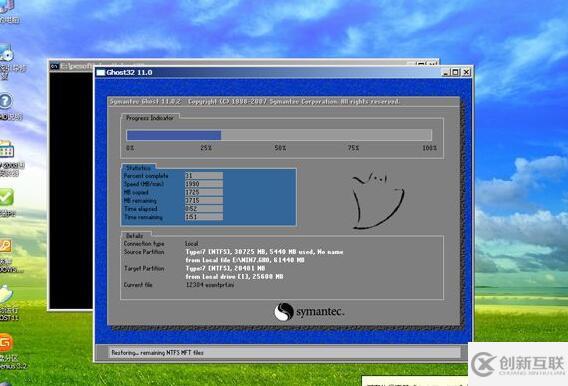This screenshot has width=568, height=386.
Task: Click the Target Partition NTFS details line
Action: 225,268
